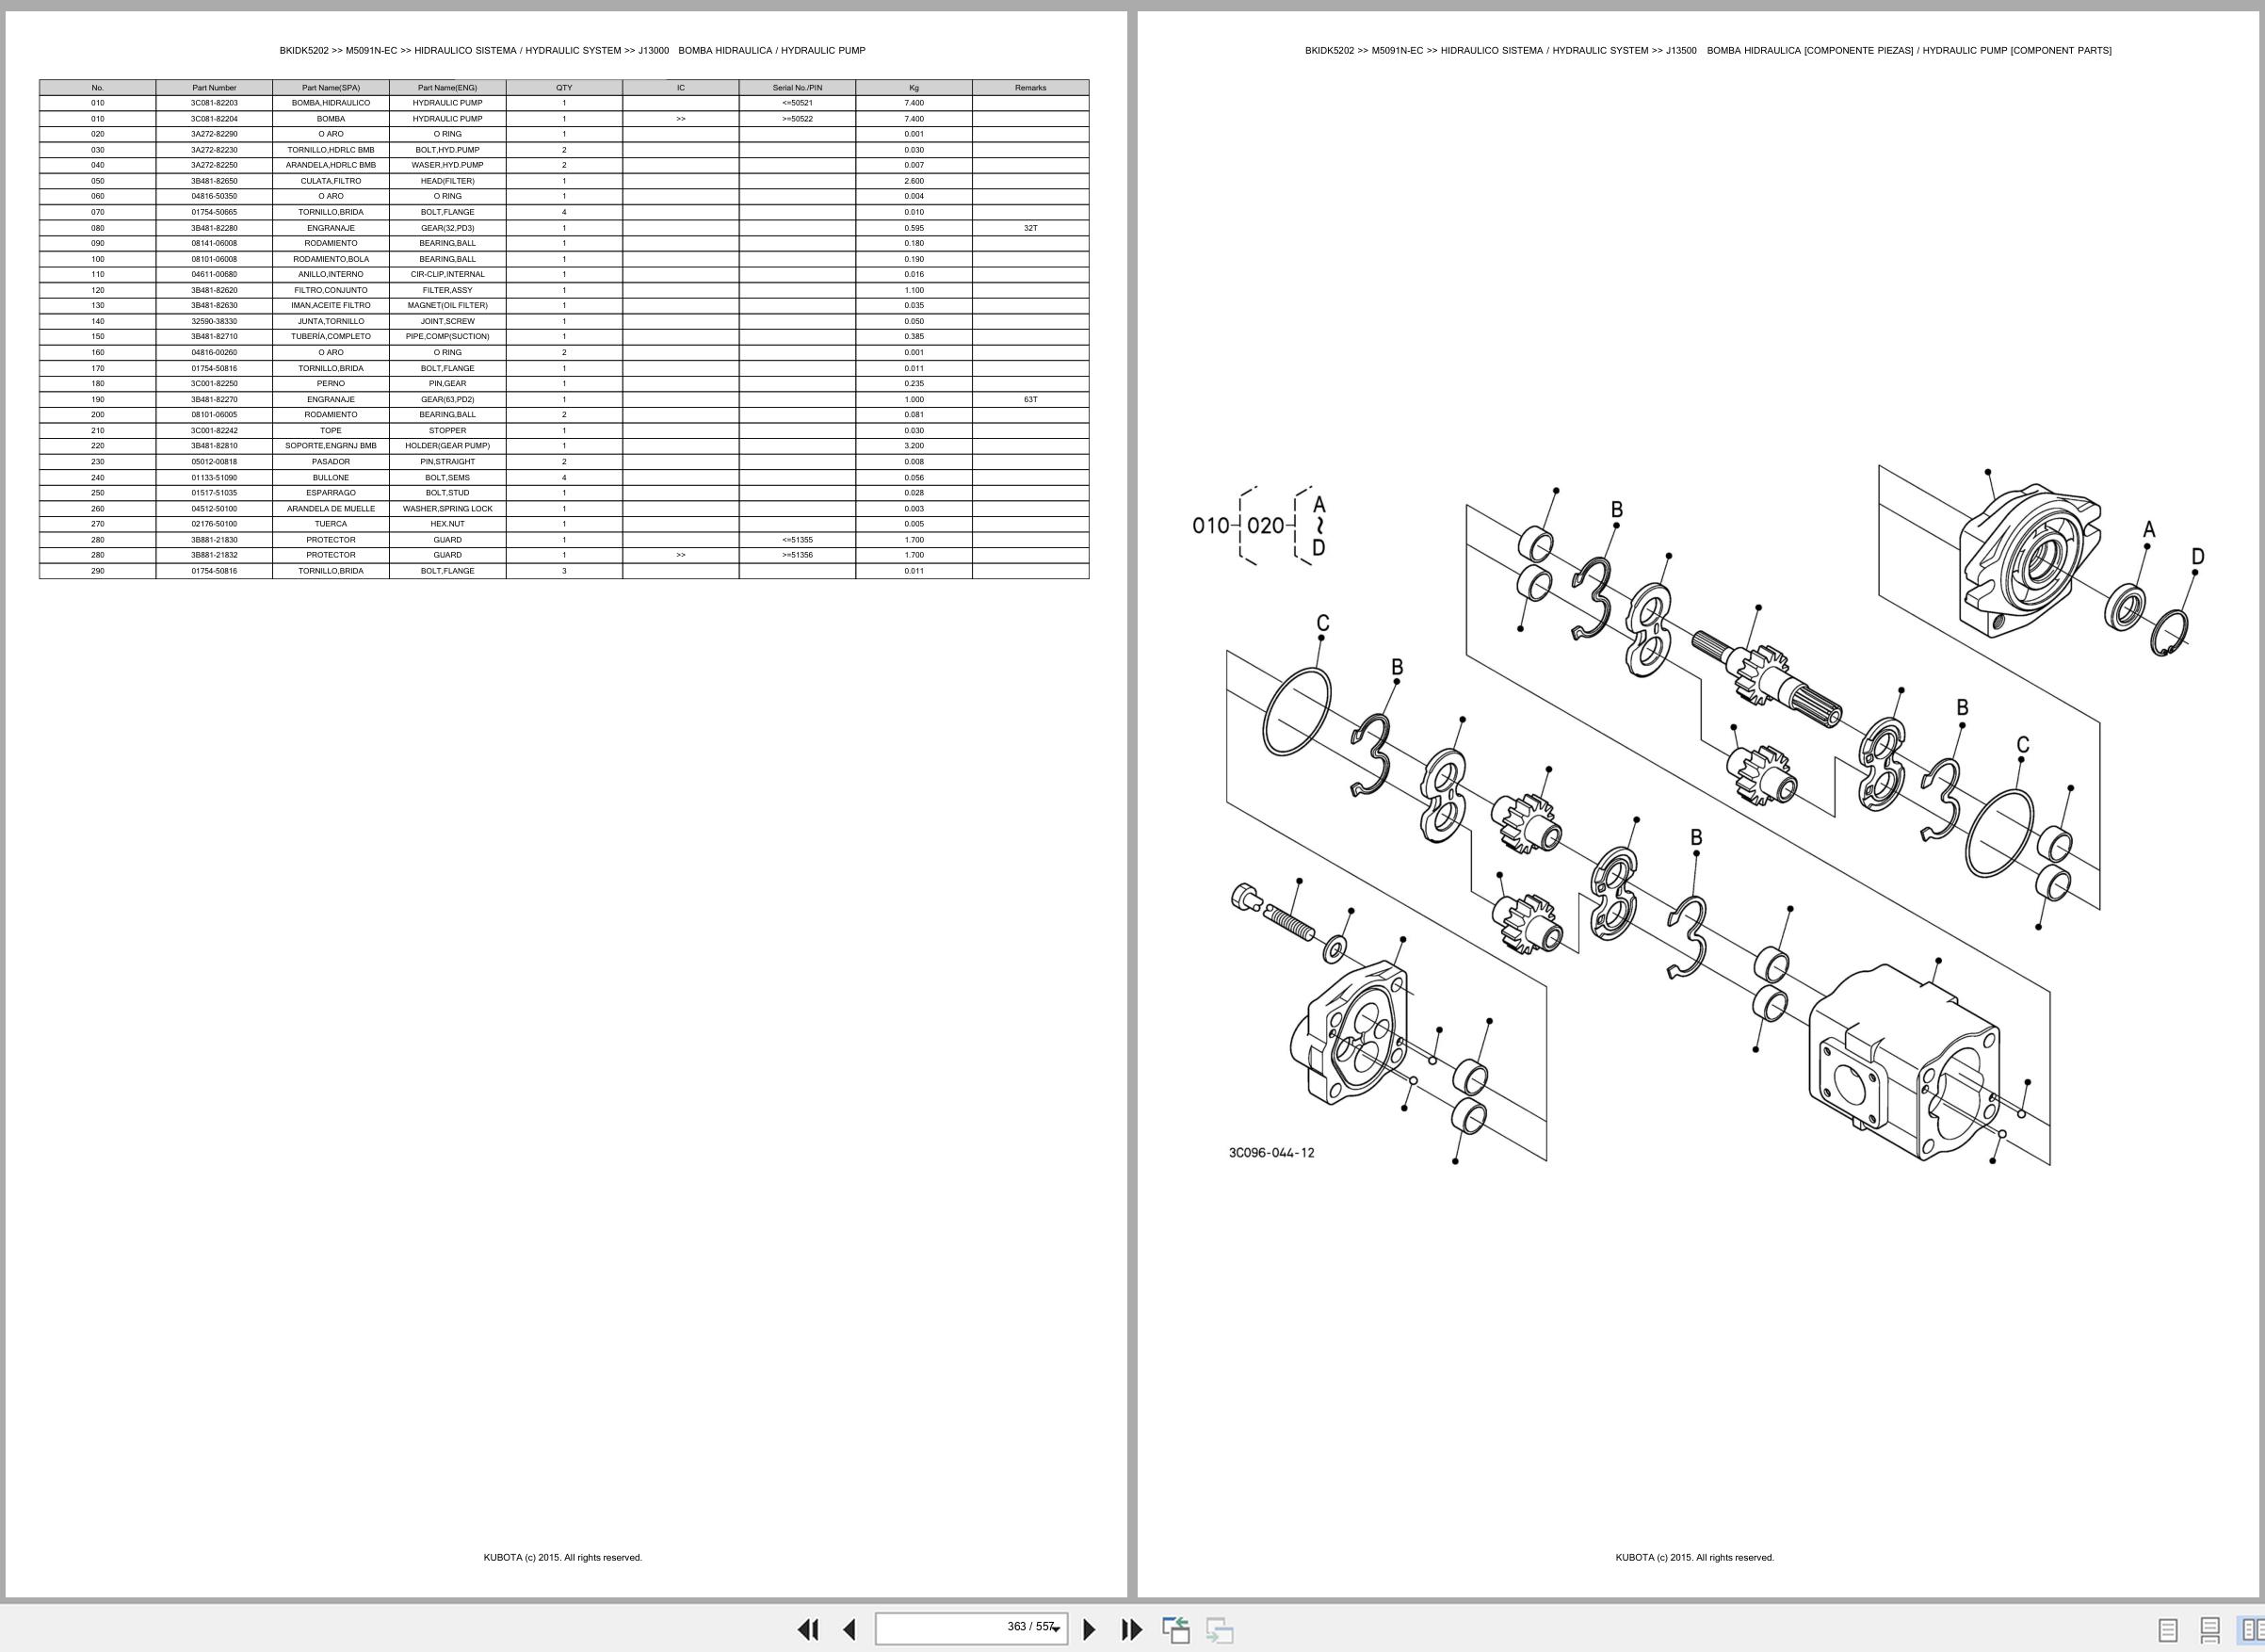Select the MAGNET(OIL FILTER) cell

point(447,305)
